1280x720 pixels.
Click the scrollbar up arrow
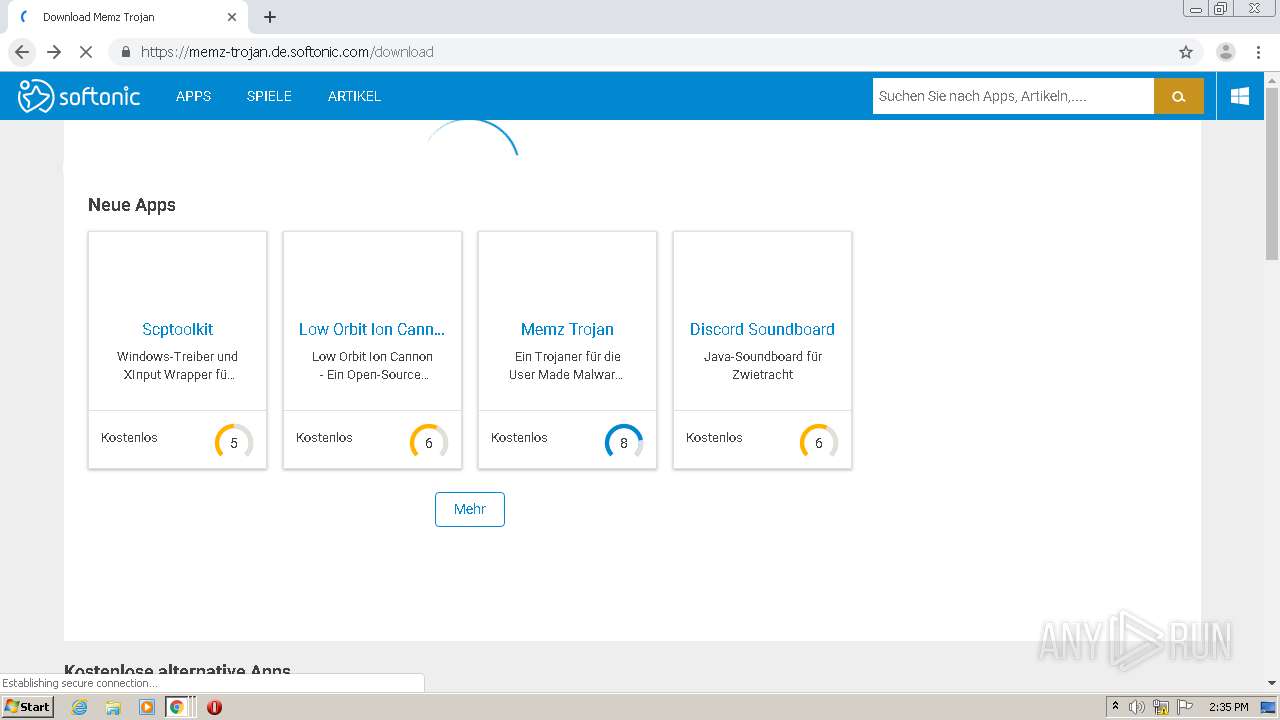(1272, 79)
